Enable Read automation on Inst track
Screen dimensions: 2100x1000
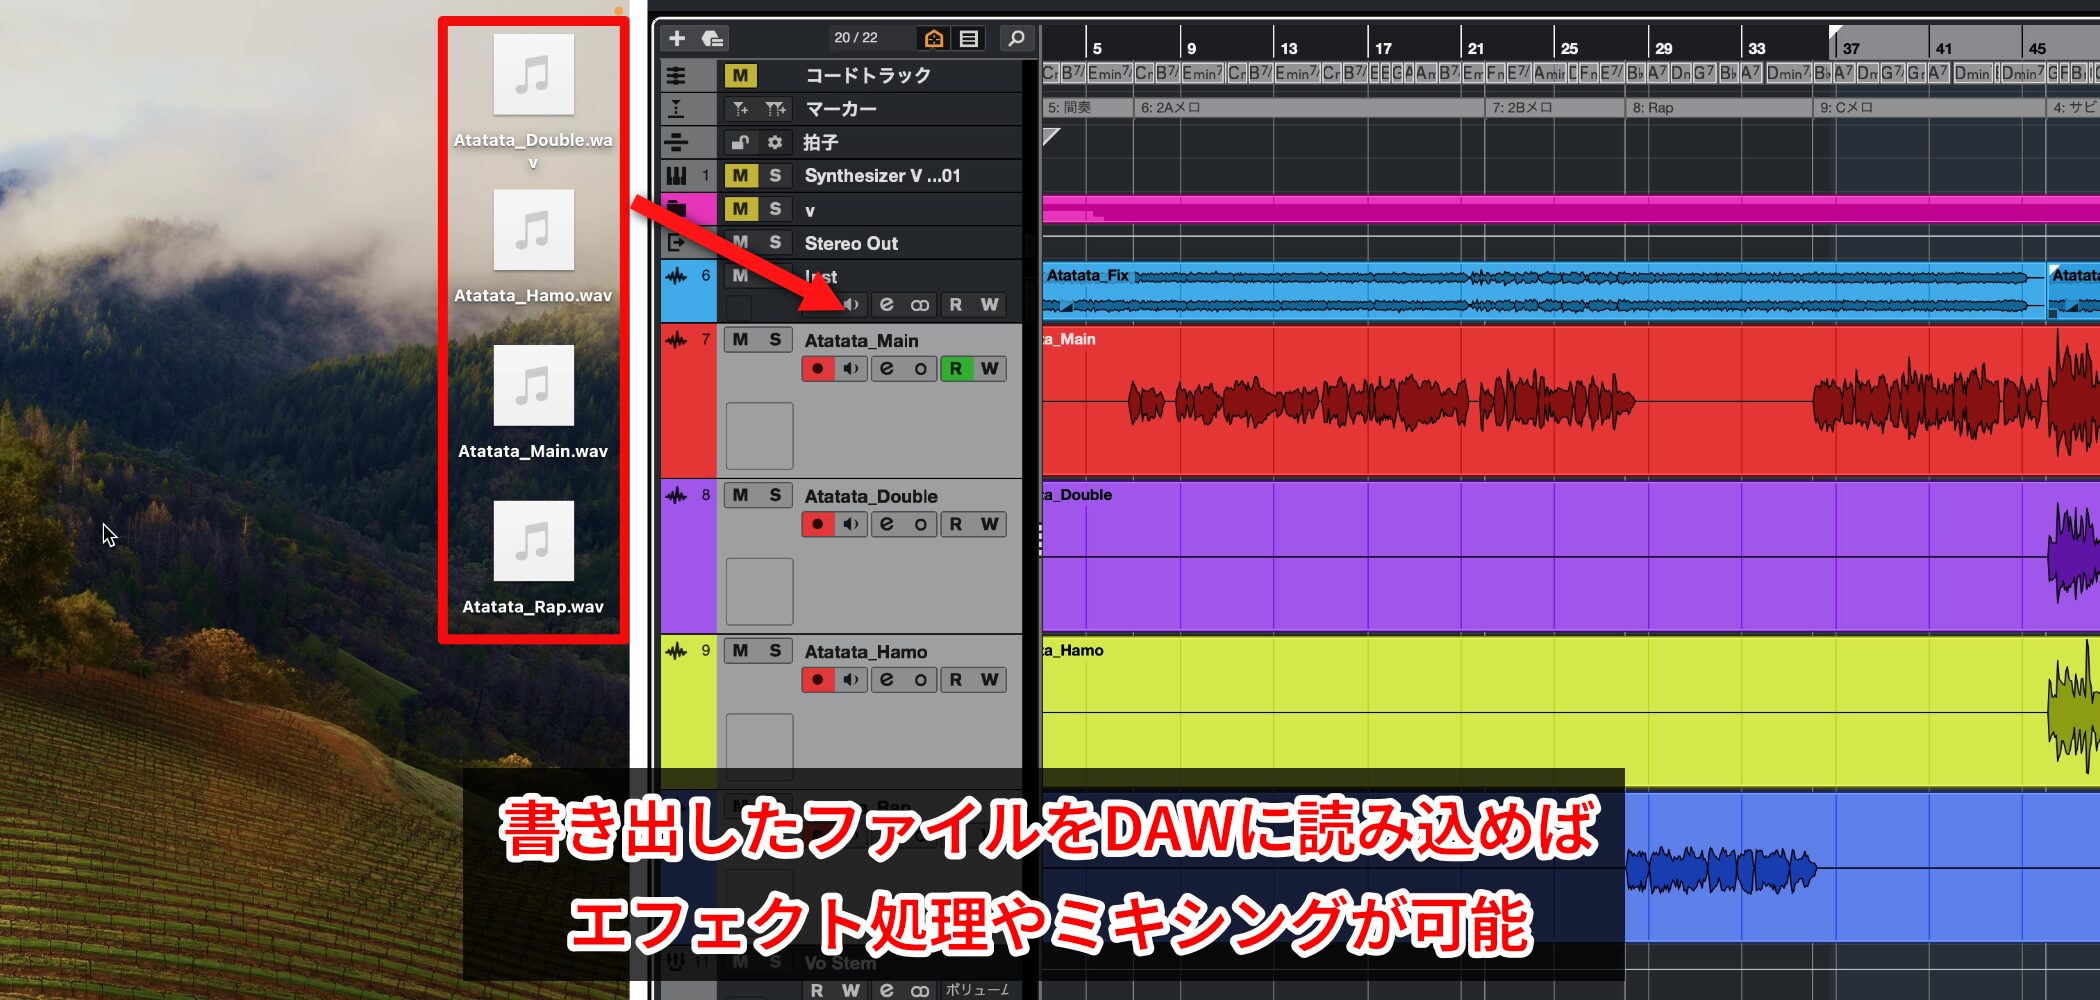coord(956,305)
